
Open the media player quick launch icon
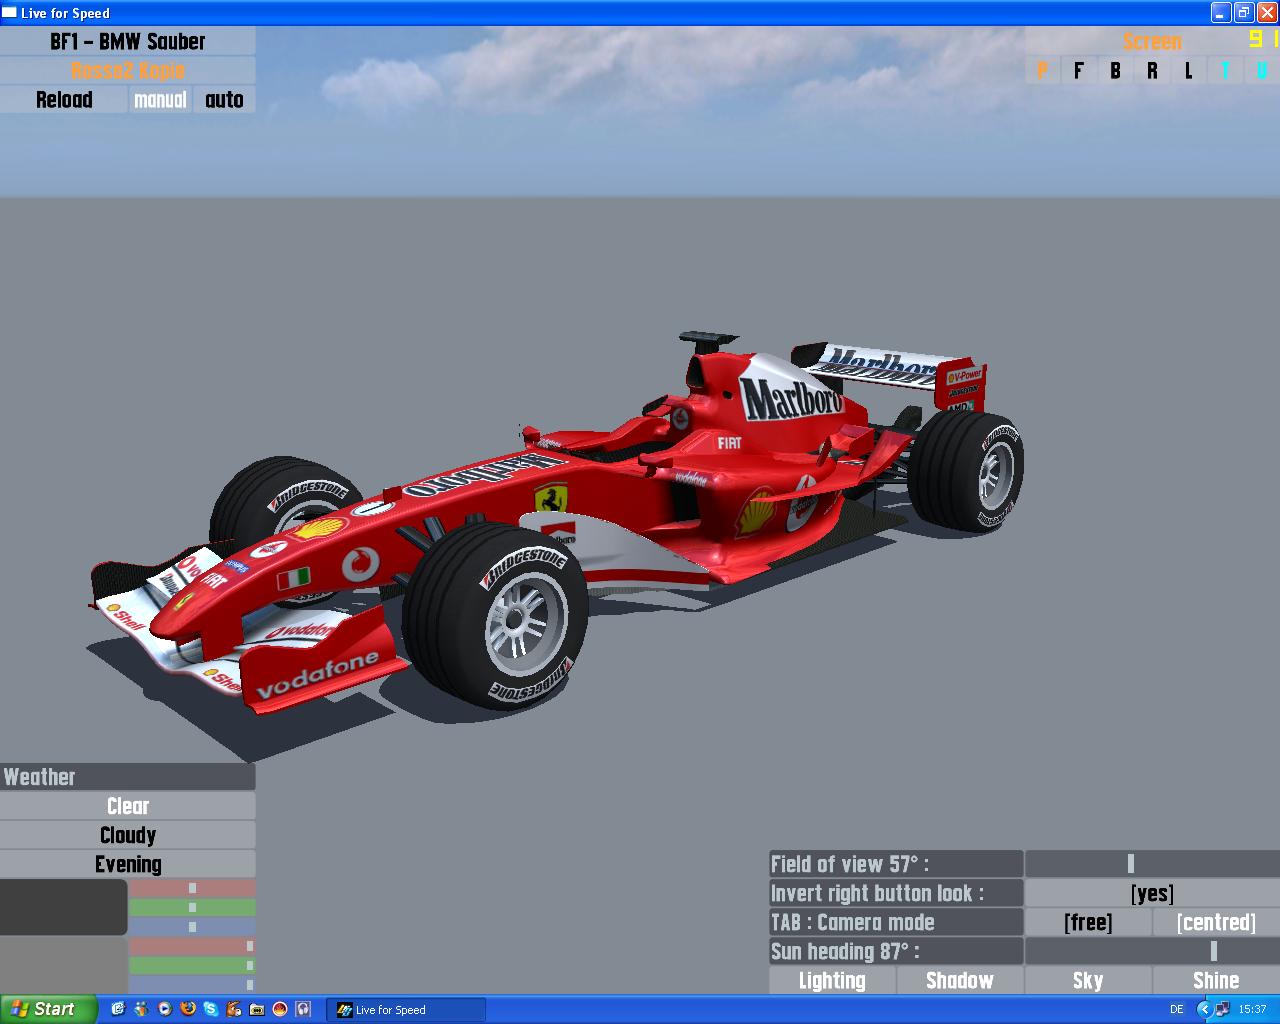point(164,1009)
